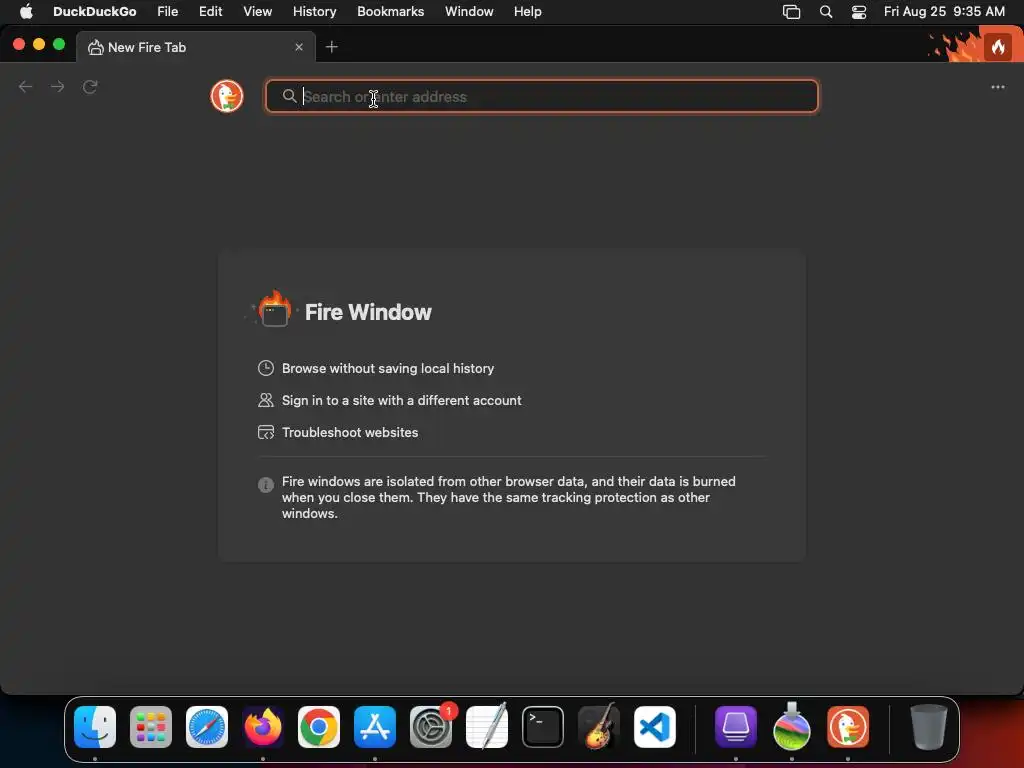Zoom the window with the green button

(59, 44)
